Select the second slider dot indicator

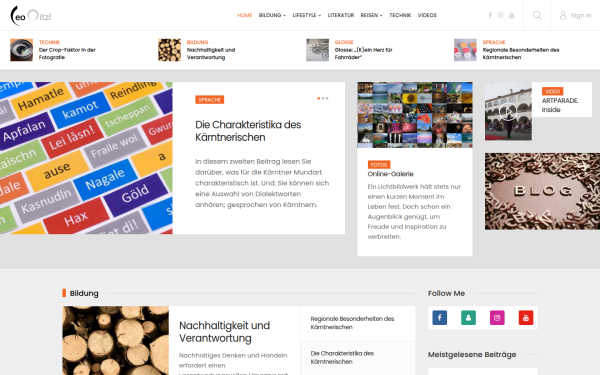coord(323,98)
